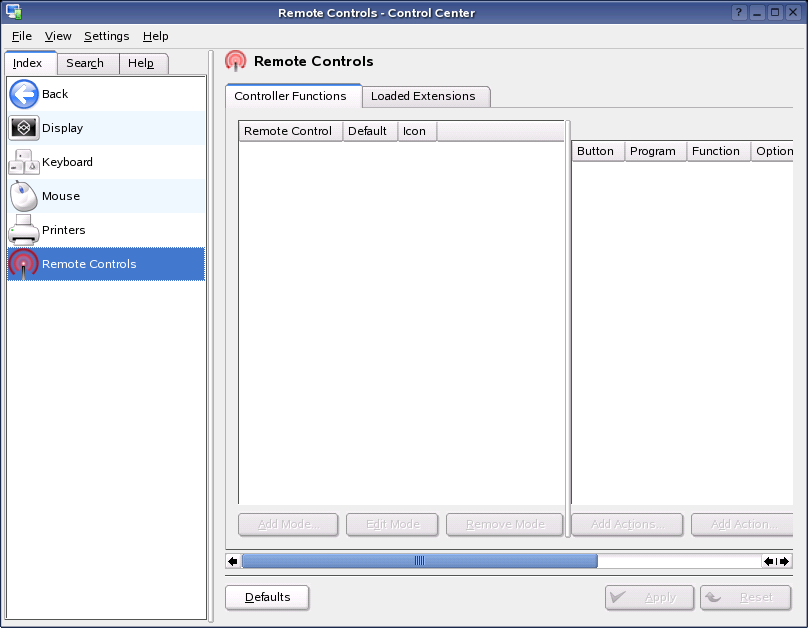This screenshot has height=628, width=808.
Task: Click the empty scrollbar track right of thumb
Action: (x=679, y=561)
